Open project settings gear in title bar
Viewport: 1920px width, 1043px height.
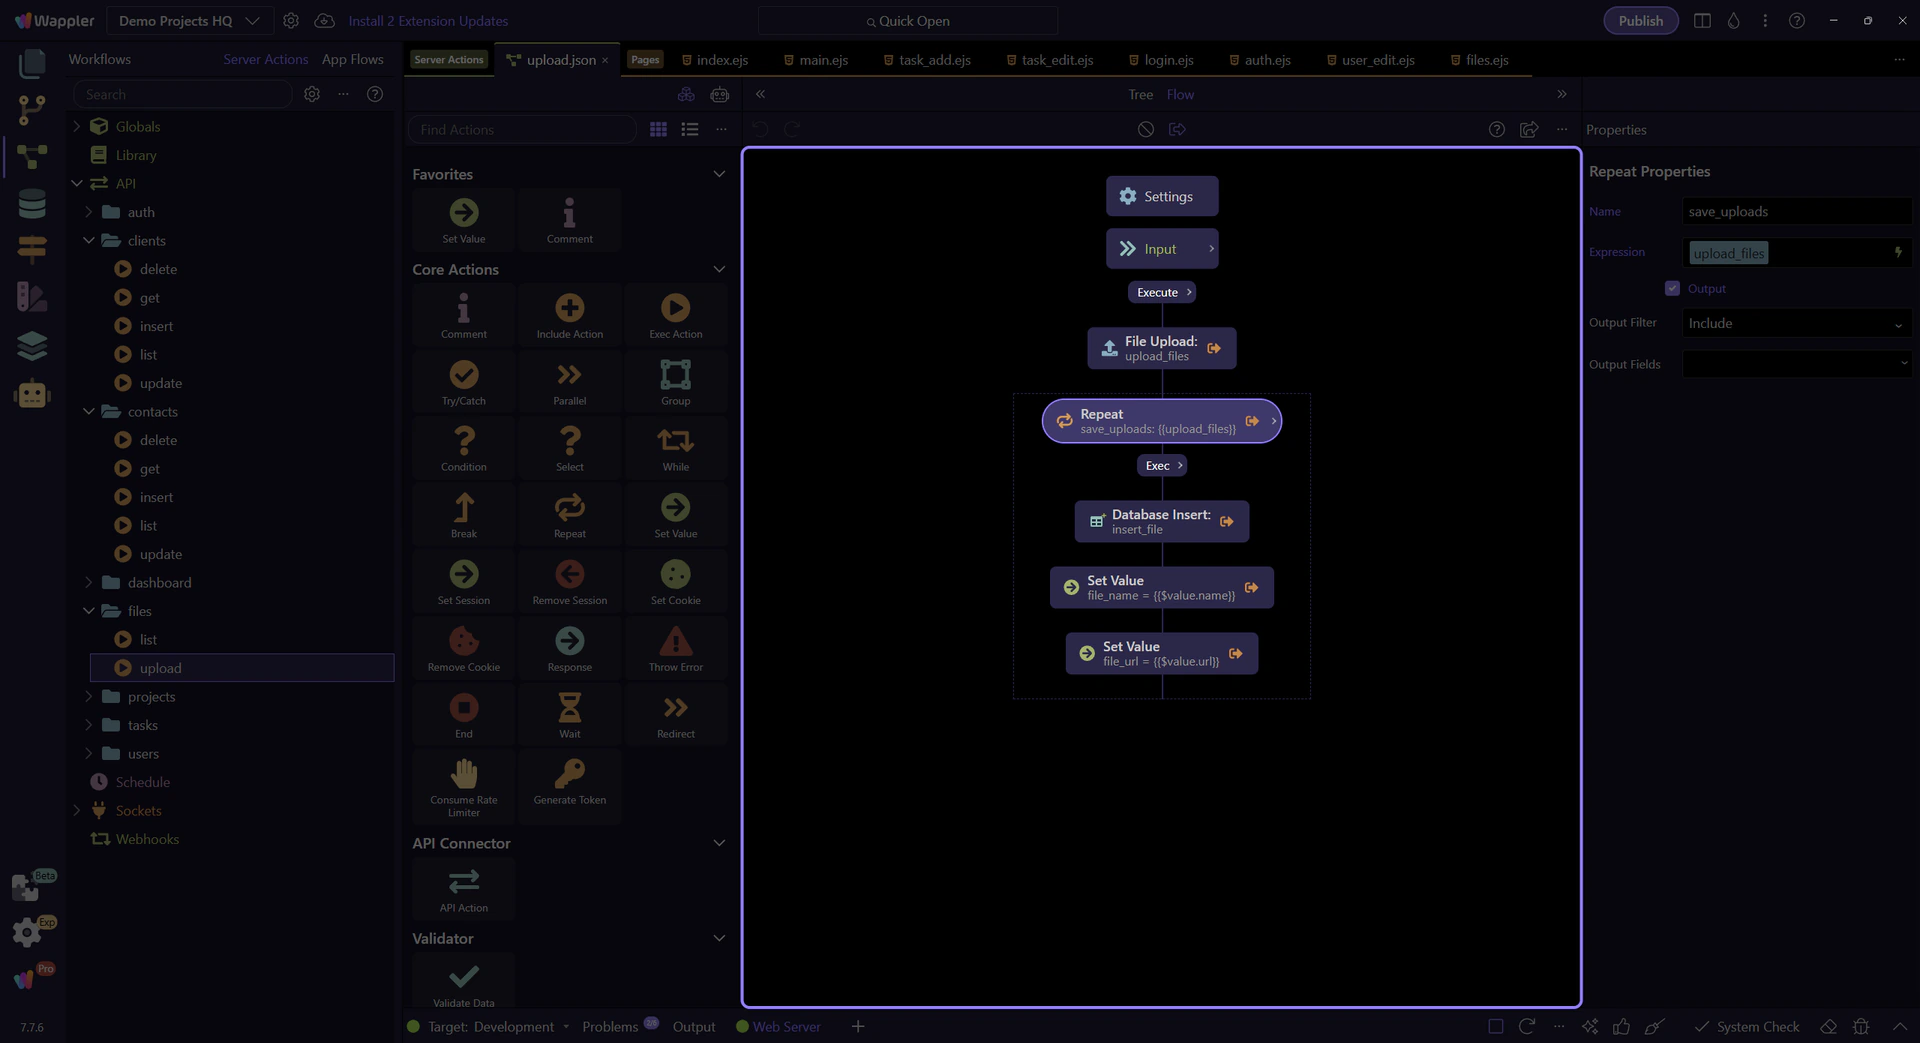(x=291, y=21)
